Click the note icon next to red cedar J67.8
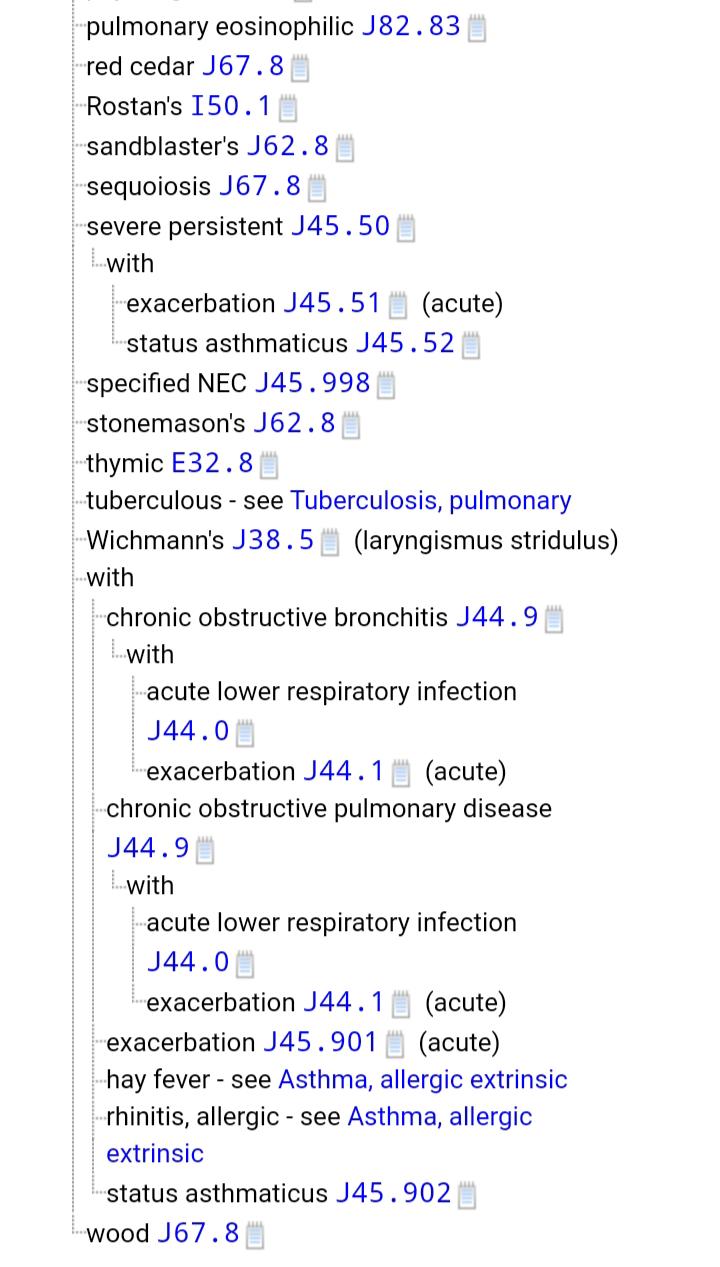The image size is (720, 1267). pos(299,68)
